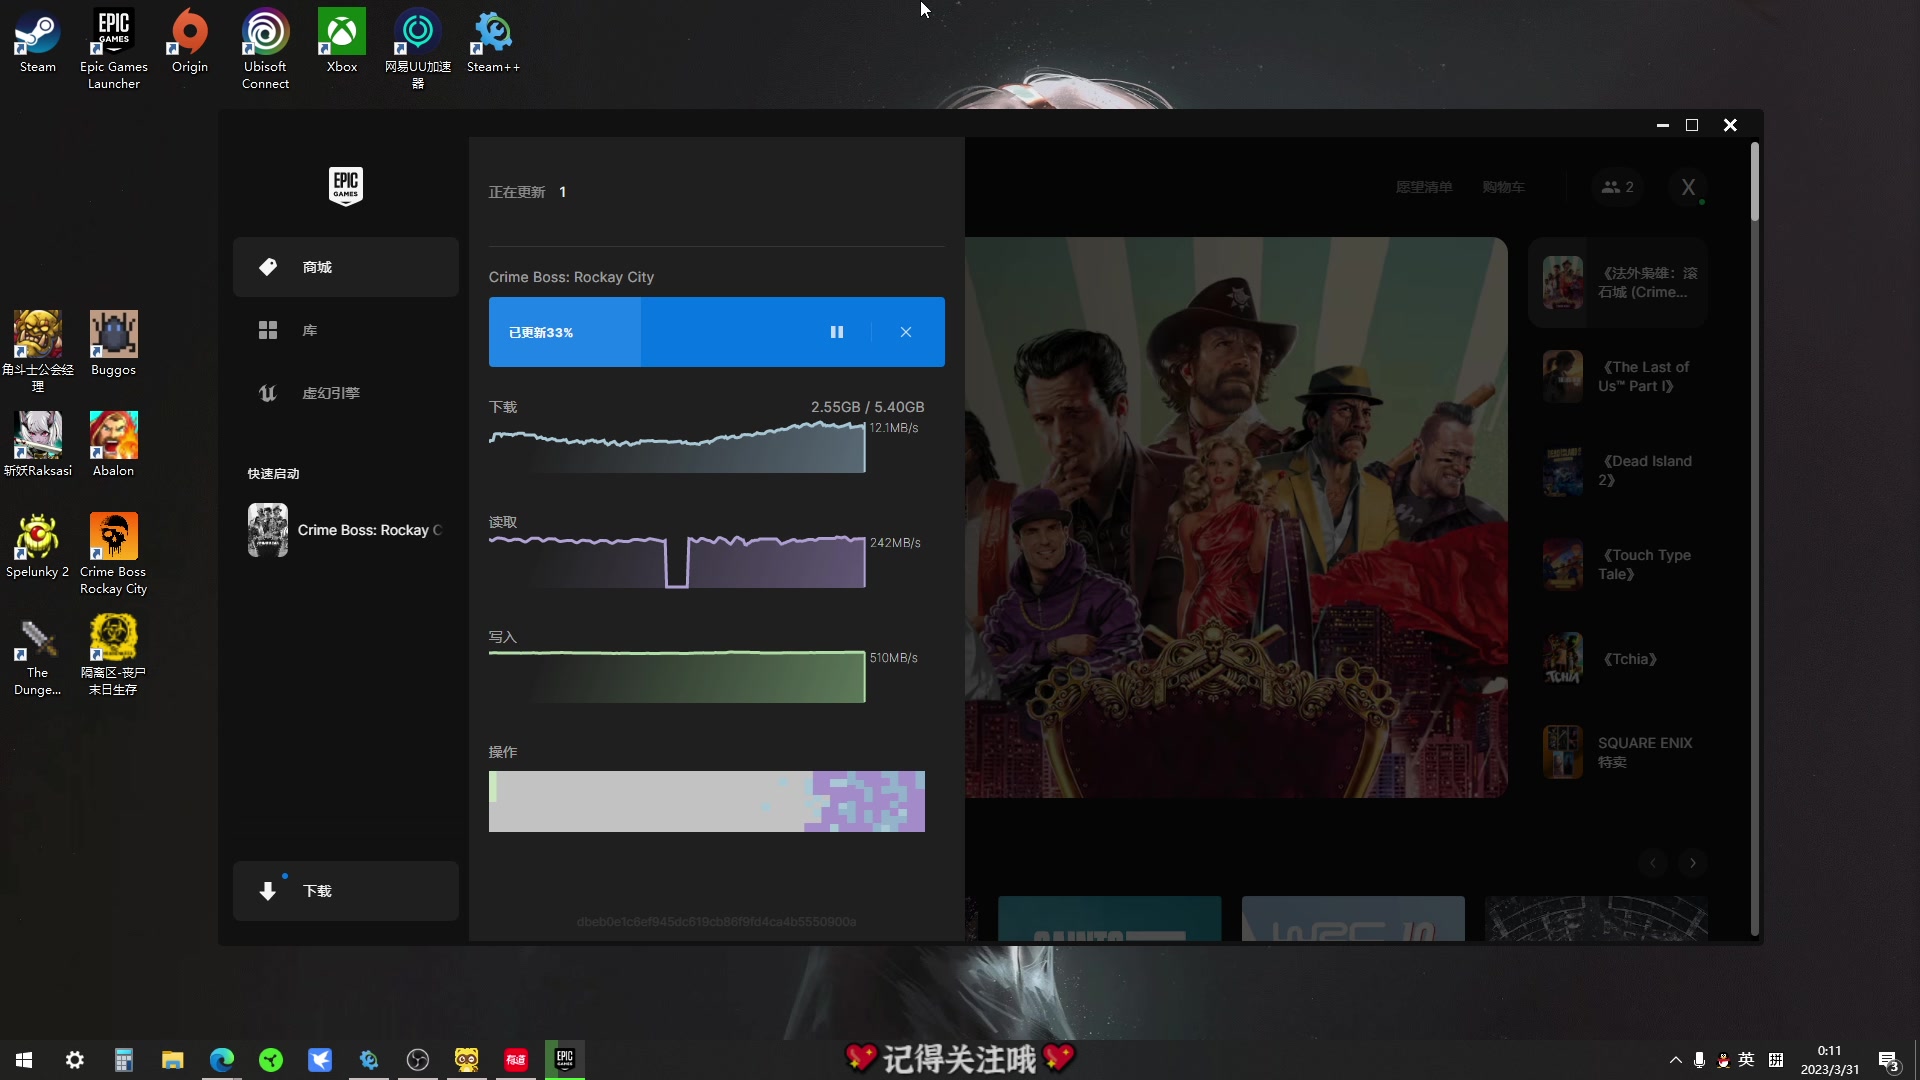Screen dimensions: 1920x1080
Task: Select Touch Type Tale store card
Action: pyautogui.click(x=1618, y=565)
